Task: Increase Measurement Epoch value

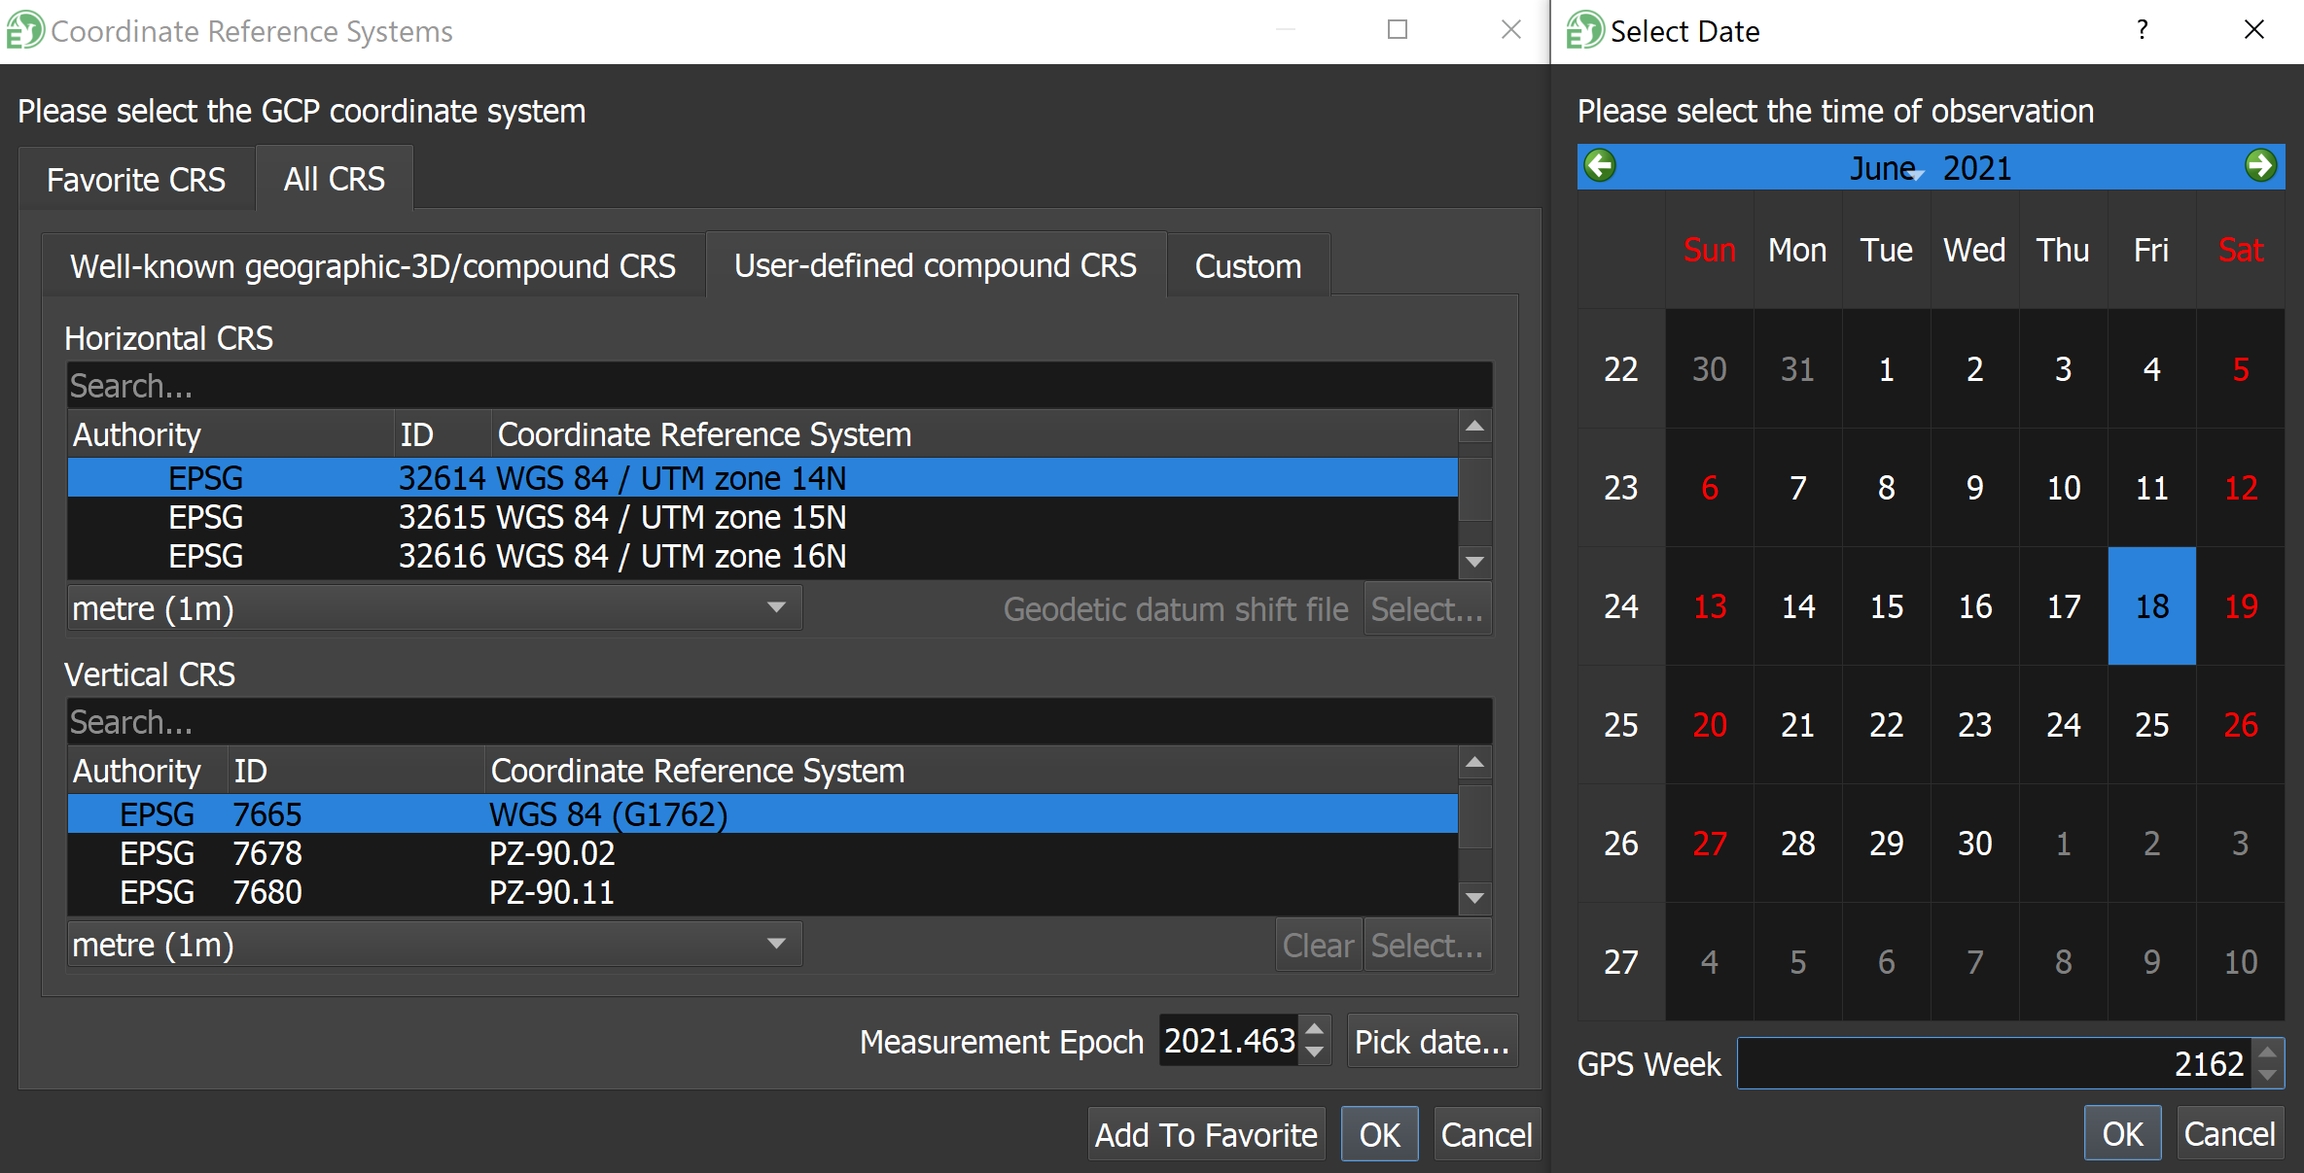Action: pyautogui.click(x=1315, y=1029)
